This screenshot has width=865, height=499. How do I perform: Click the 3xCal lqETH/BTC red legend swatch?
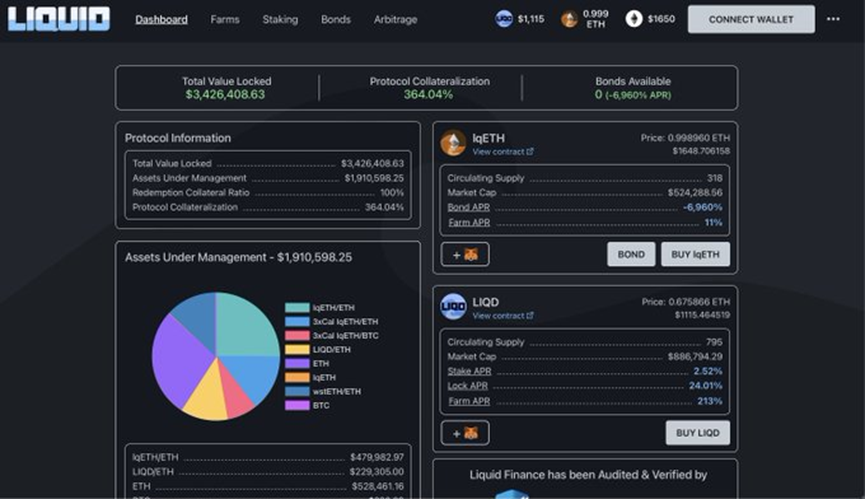297,335
